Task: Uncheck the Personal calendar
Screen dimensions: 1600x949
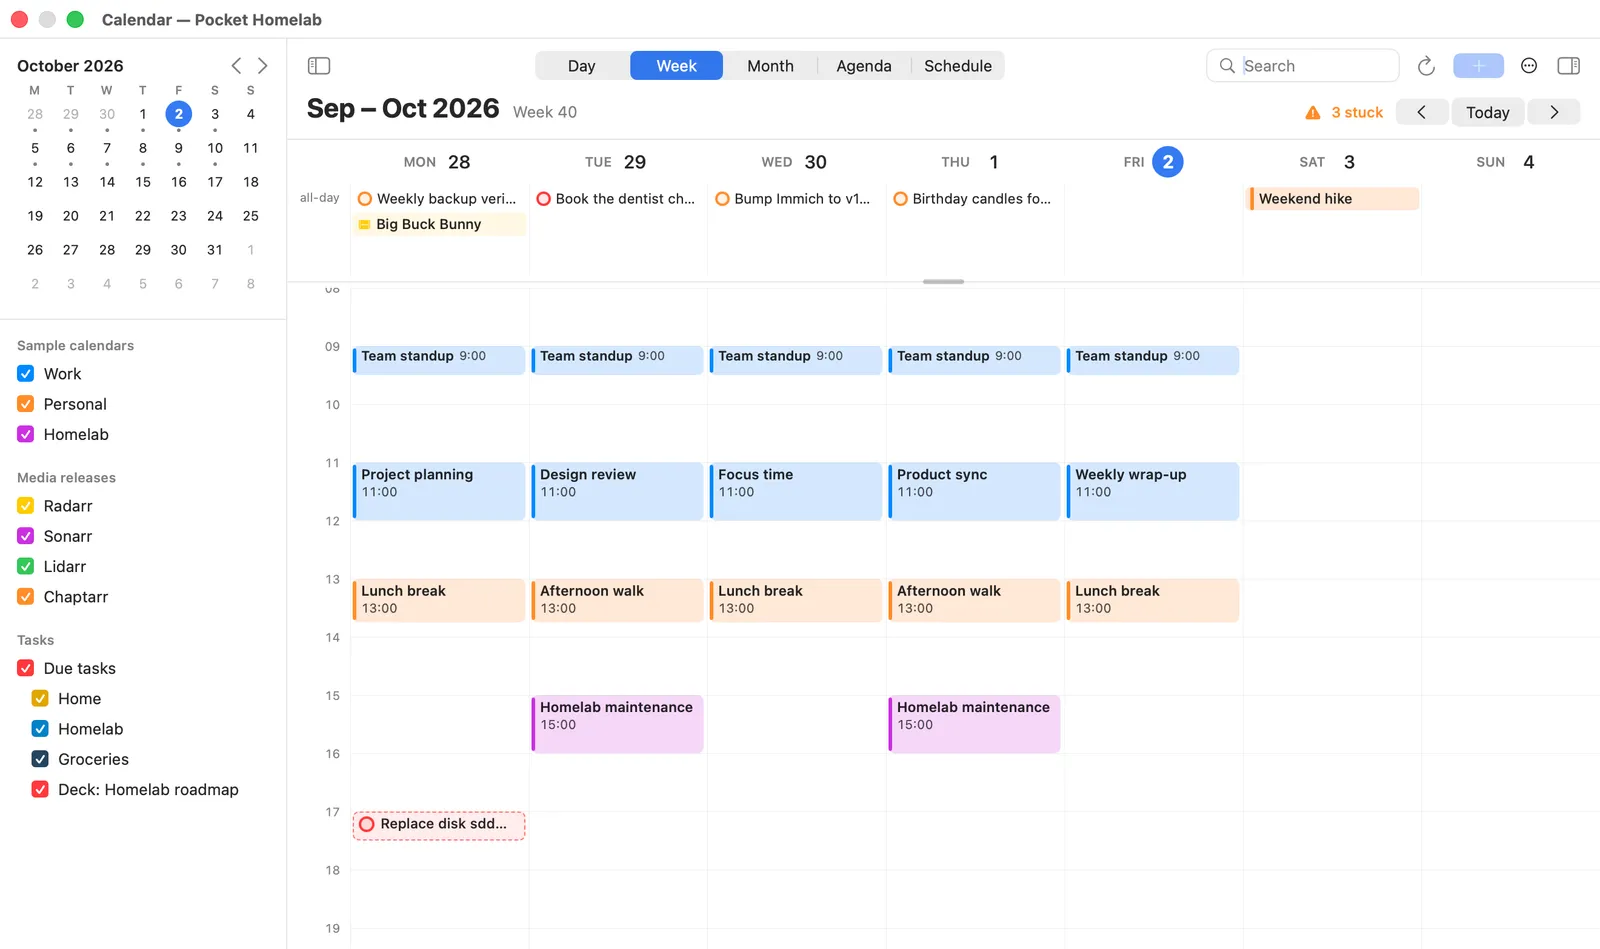Action: (26, 404)
